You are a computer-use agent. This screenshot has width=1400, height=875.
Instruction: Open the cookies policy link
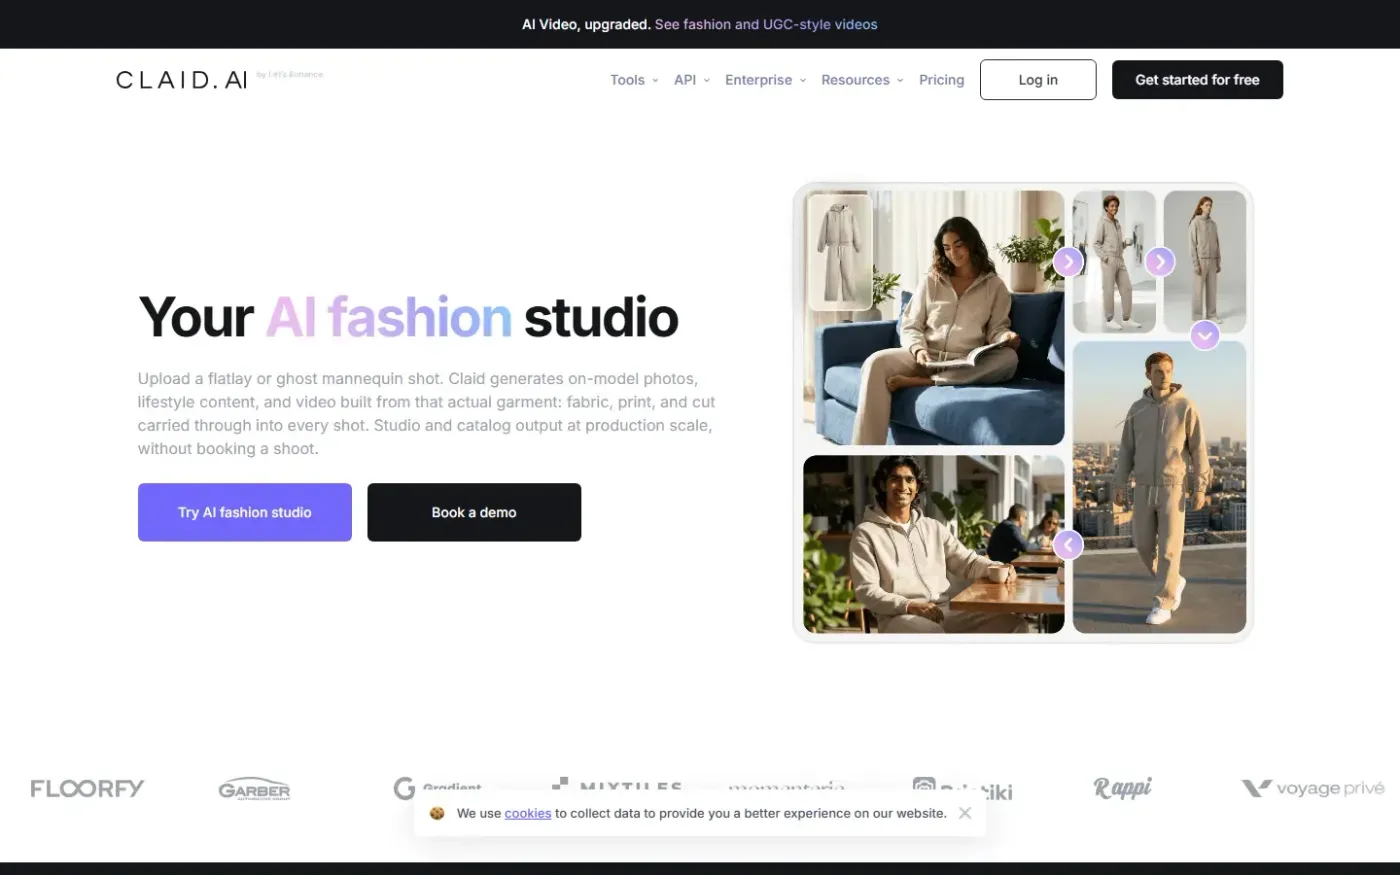(528, 813)
